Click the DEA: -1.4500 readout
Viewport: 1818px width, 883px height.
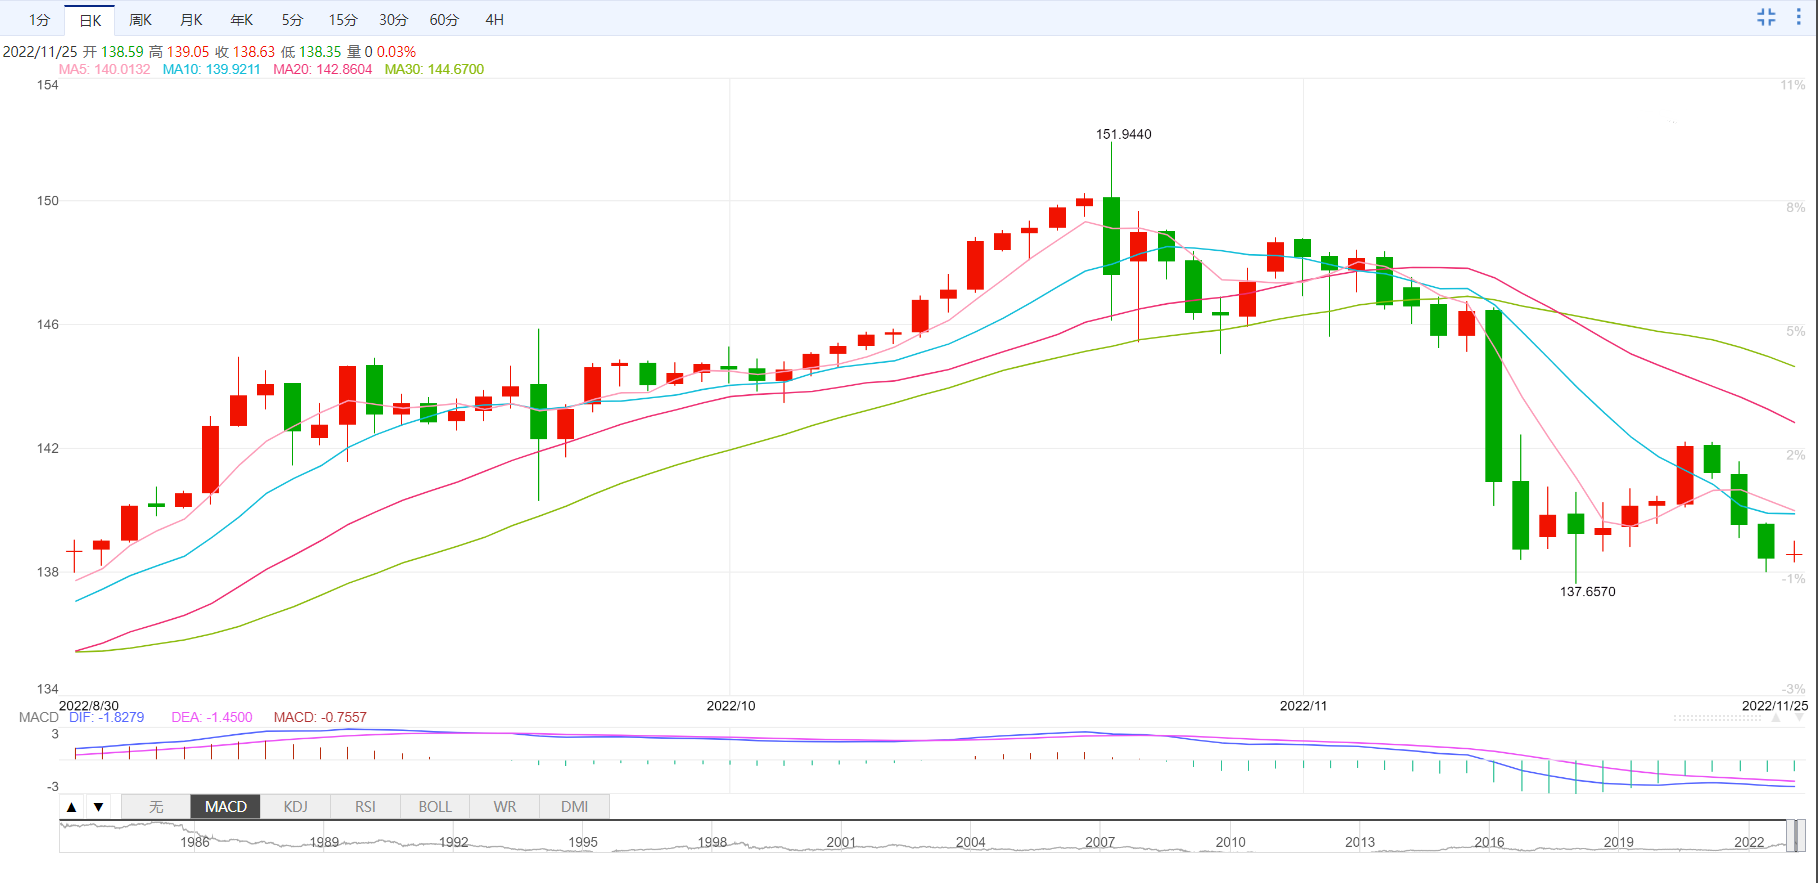pyautogui.click(x=212, y=717)
